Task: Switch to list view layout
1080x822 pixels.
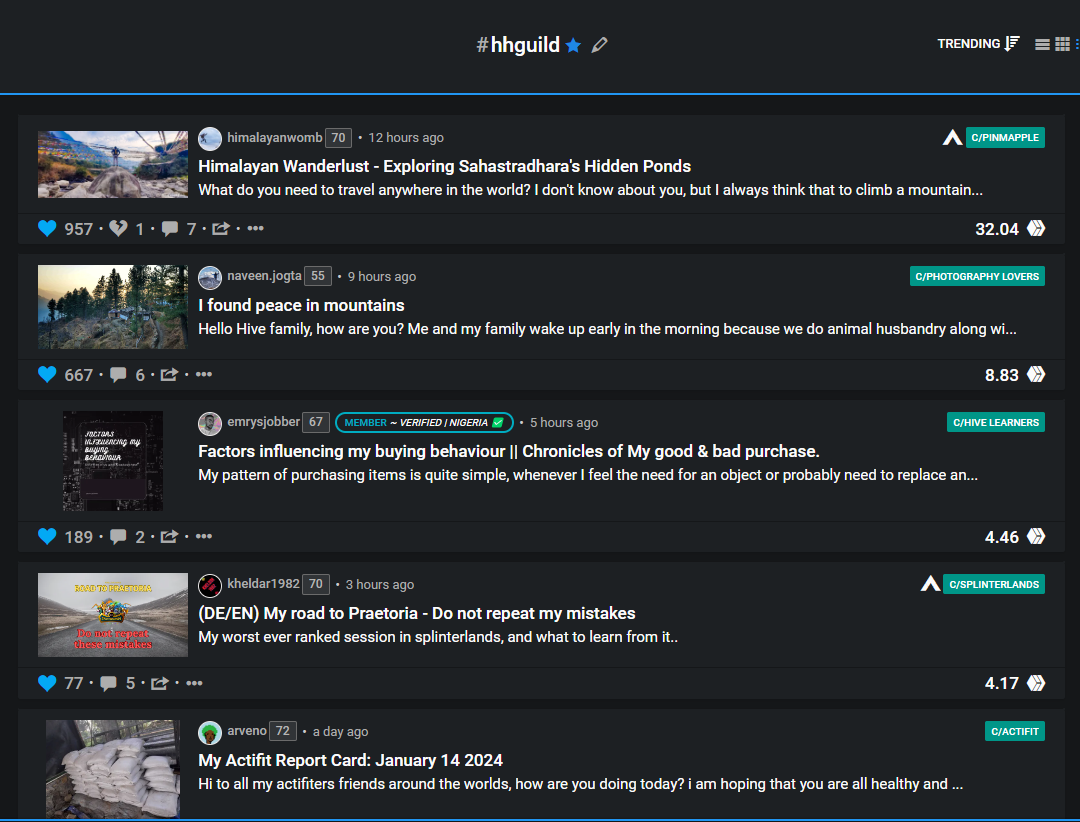Action: pos(1042,44)
